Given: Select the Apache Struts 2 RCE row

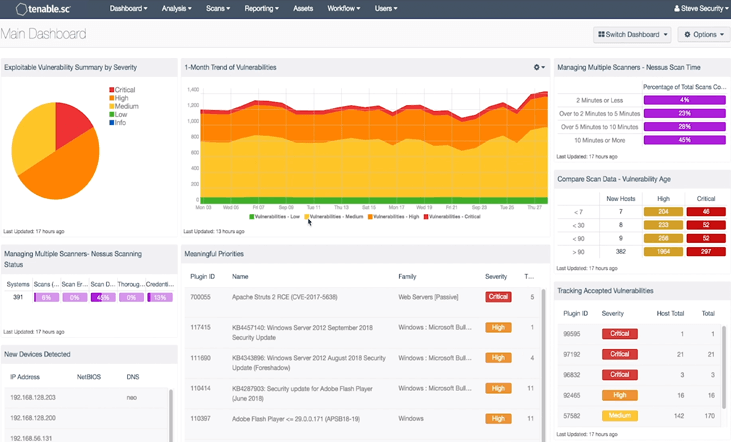Looking at the screenshot, I should (x=363, y=302).
